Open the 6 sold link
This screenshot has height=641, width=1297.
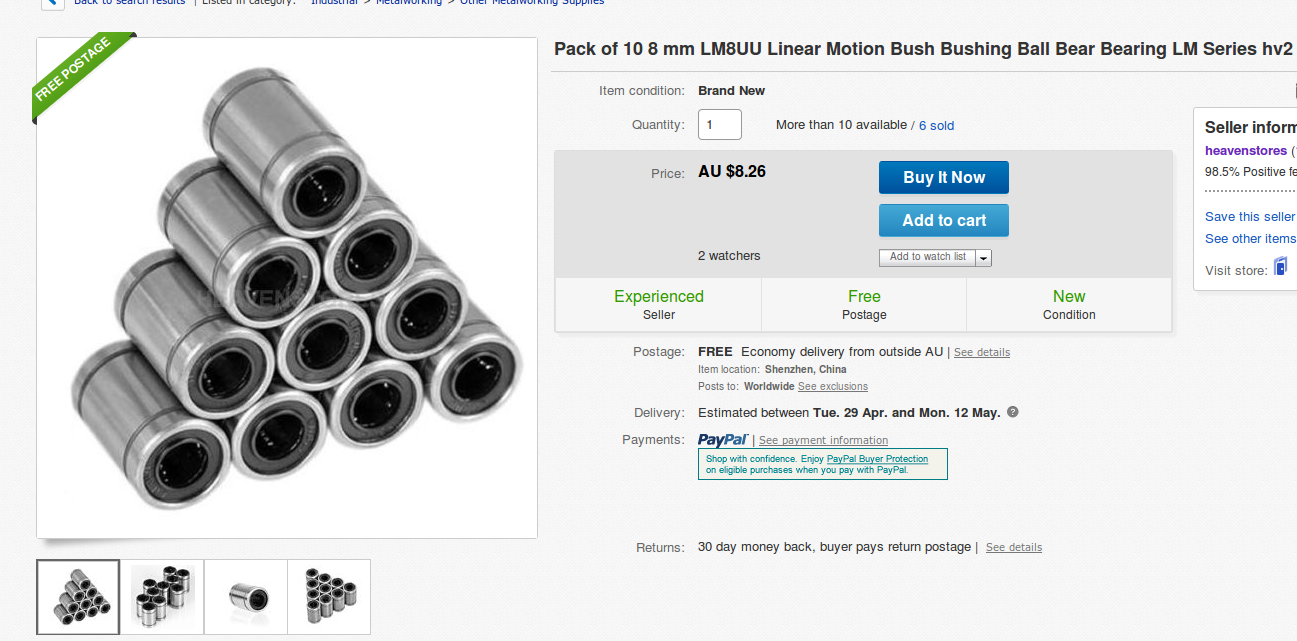click(x=936, y=126)
